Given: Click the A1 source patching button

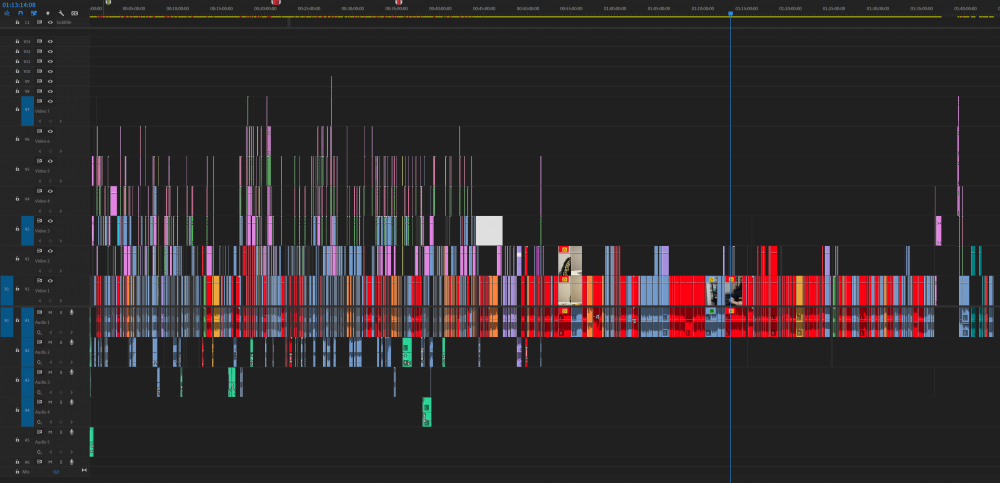Looking at the screenshot, I should point(6,320).
